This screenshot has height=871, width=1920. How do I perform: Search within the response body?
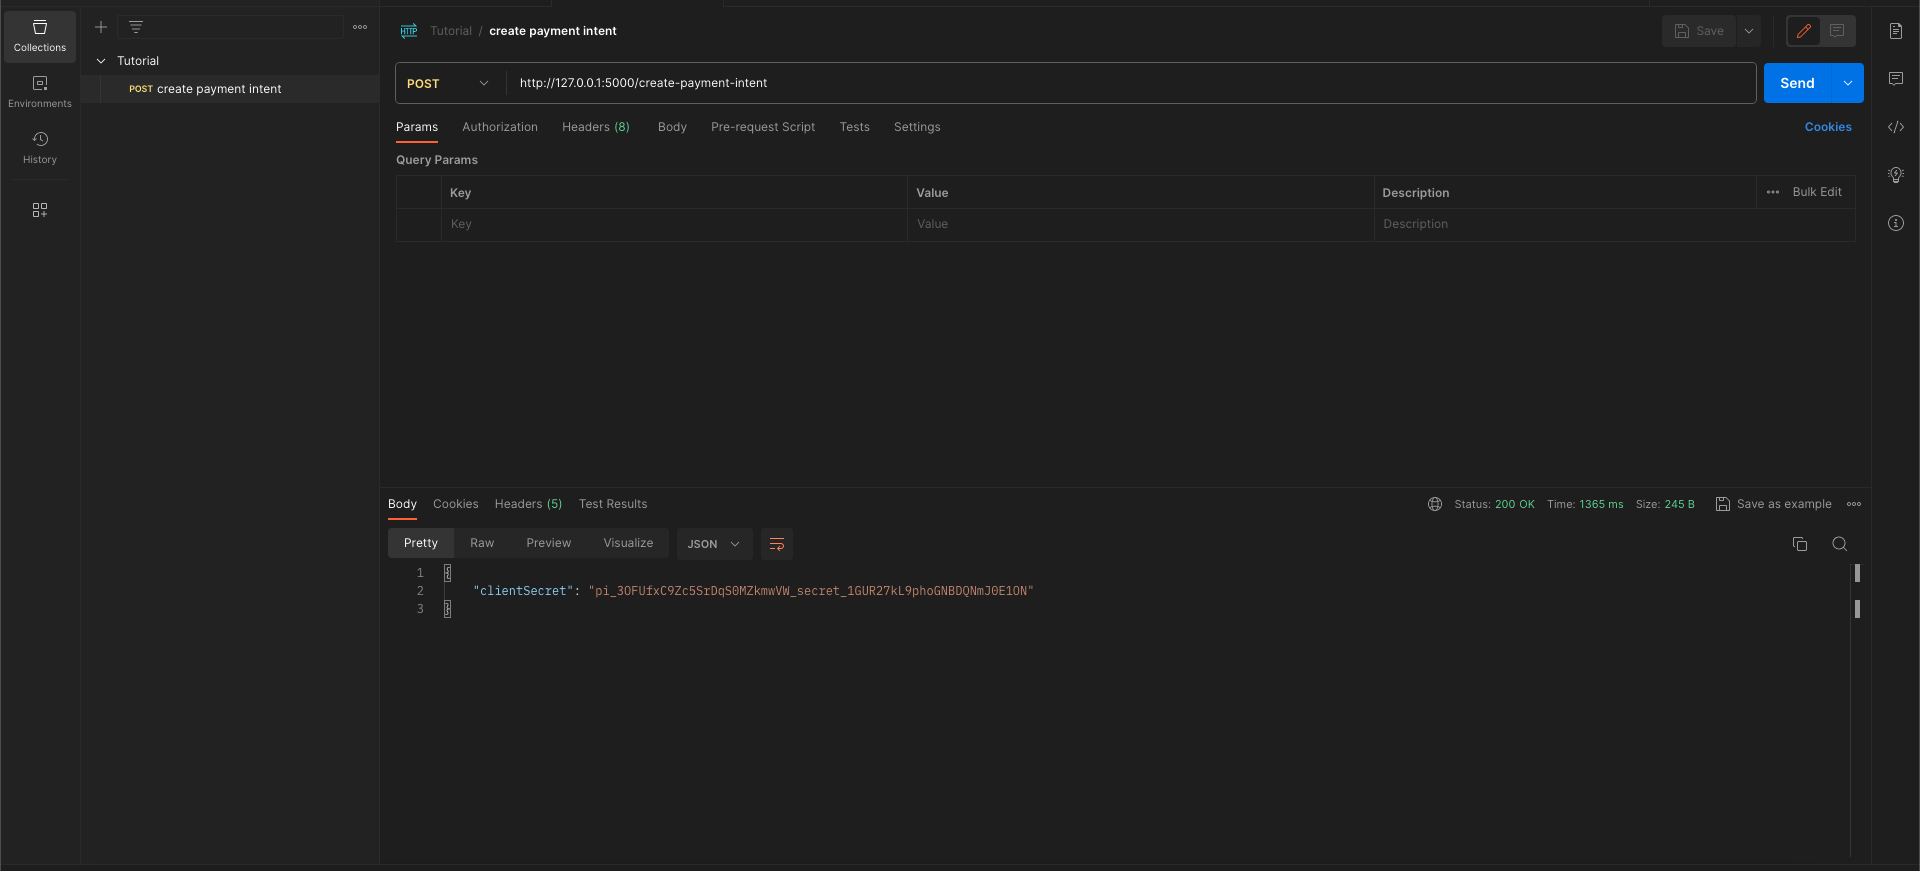pyautogui.click(x=1839, y=544)
